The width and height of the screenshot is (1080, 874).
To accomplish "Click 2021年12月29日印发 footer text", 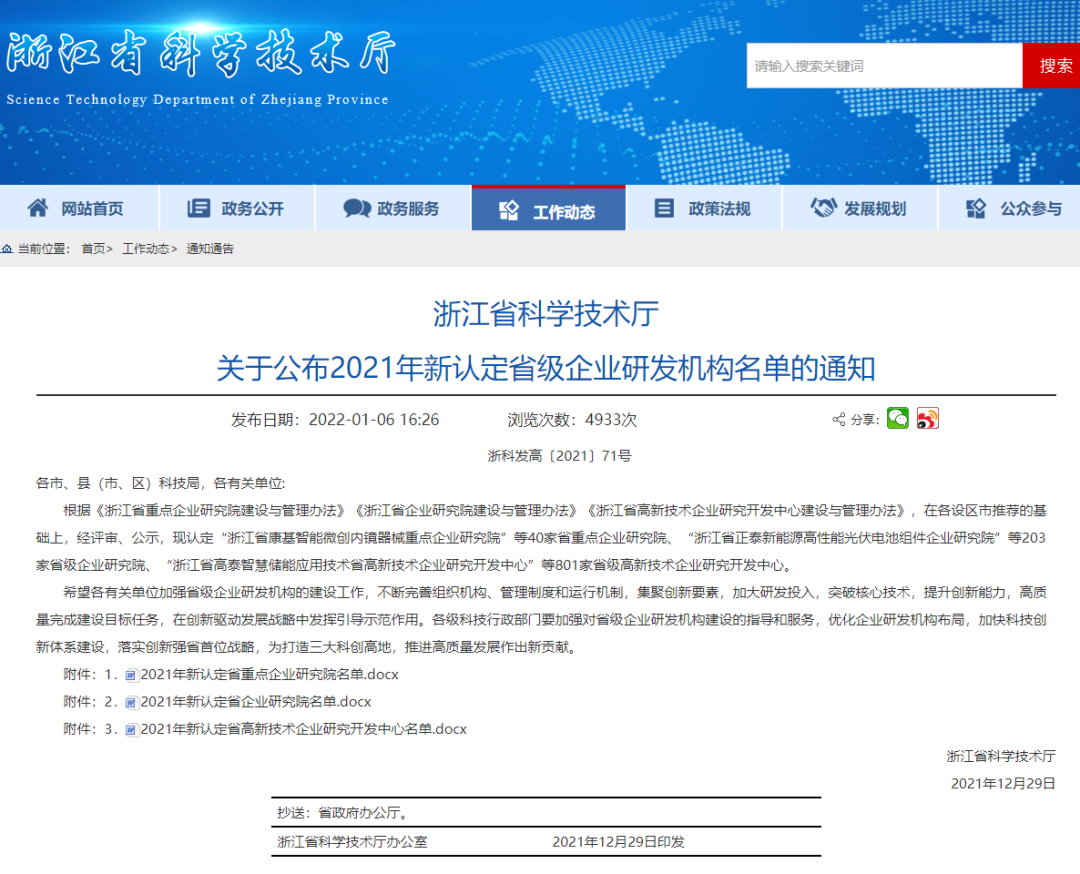I will [619, 842].
